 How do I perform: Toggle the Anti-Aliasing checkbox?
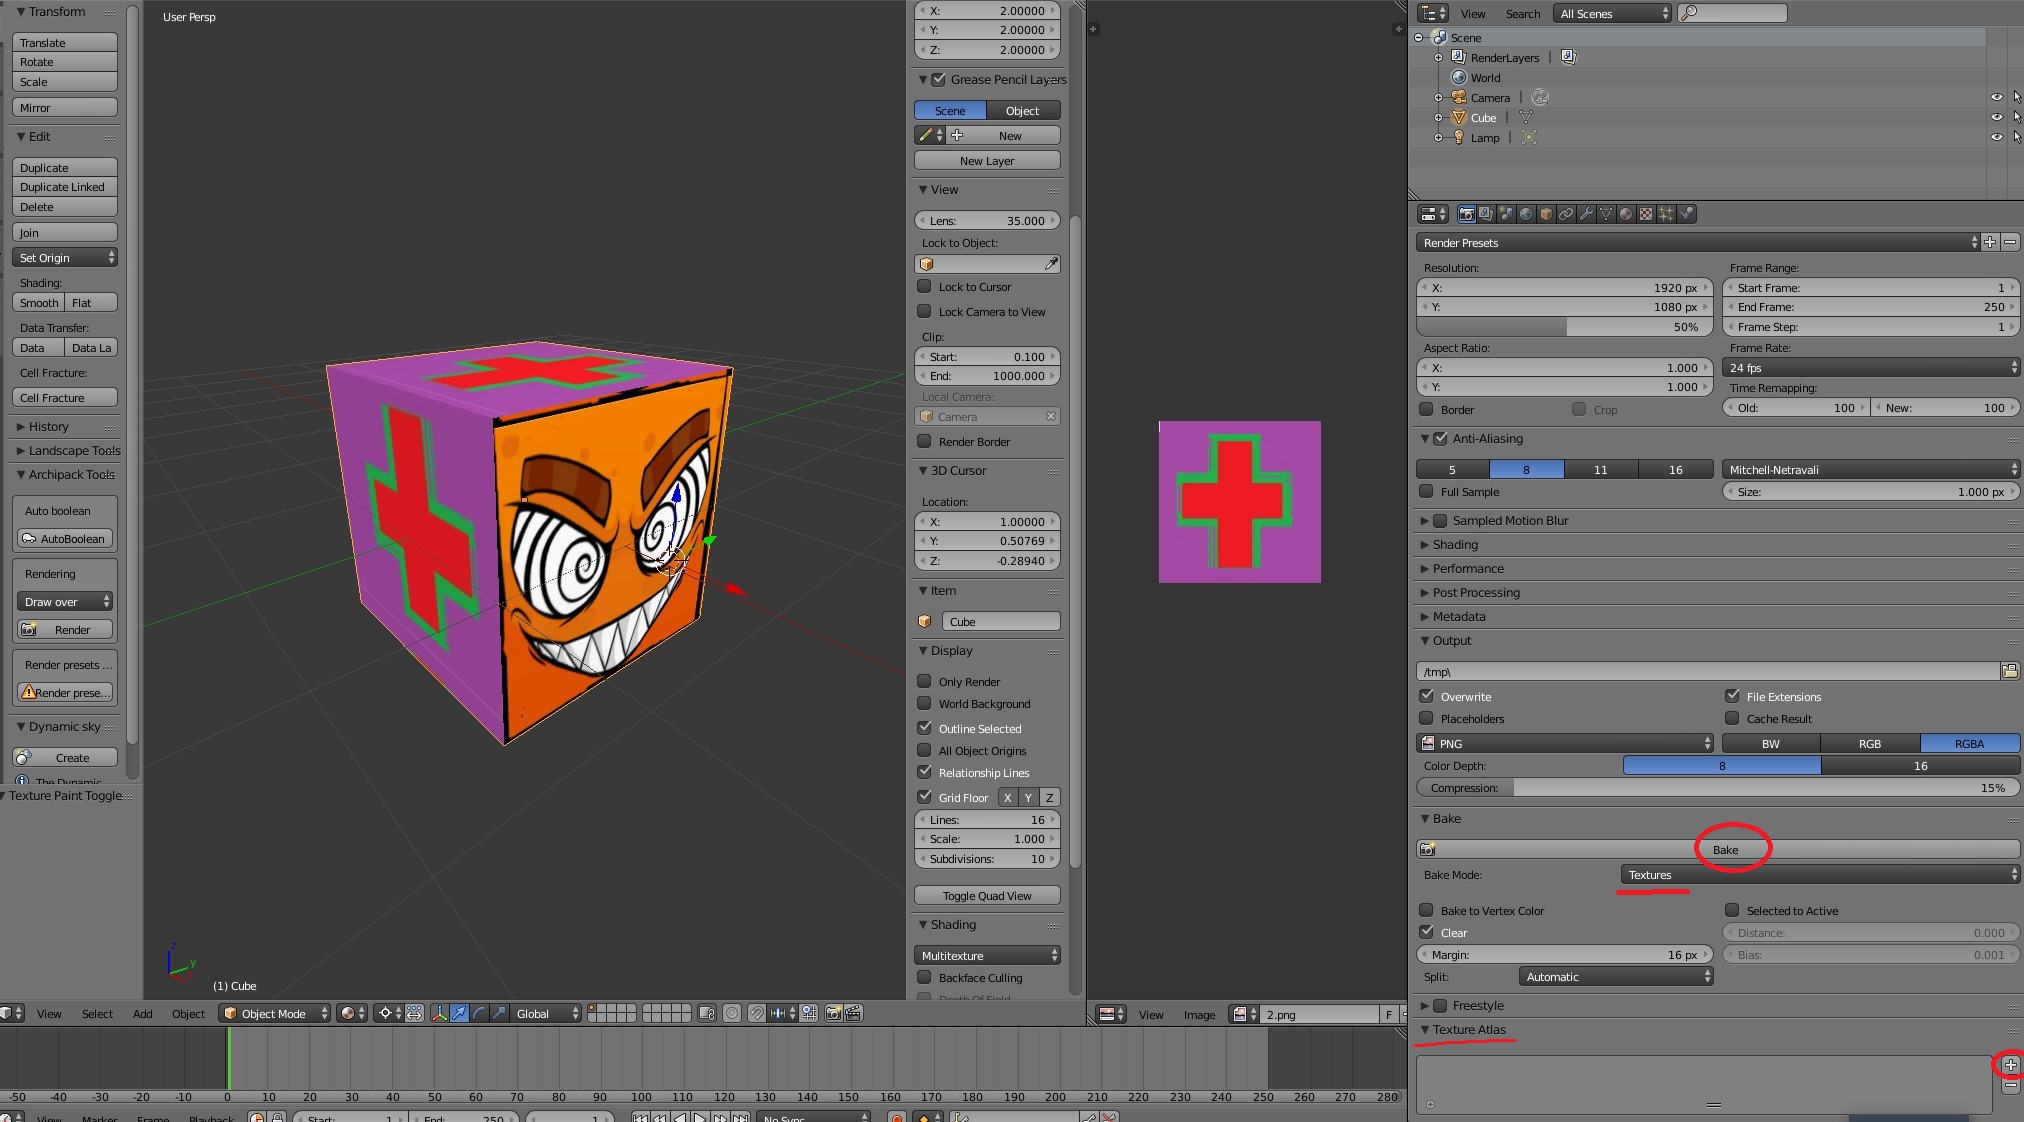pos(1441,438)
